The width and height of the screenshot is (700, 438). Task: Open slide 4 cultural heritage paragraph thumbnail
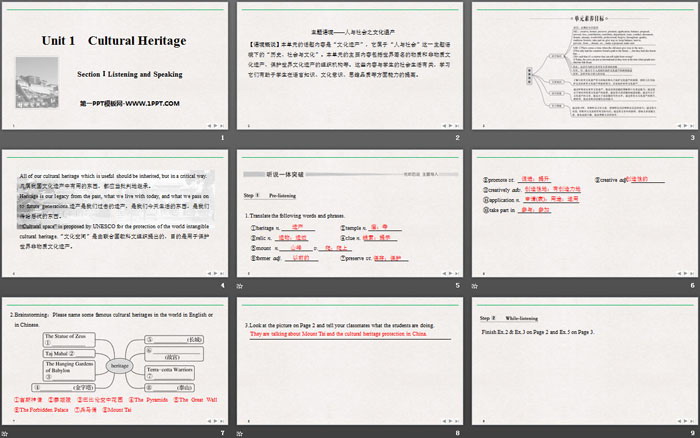tap(115, 212)
